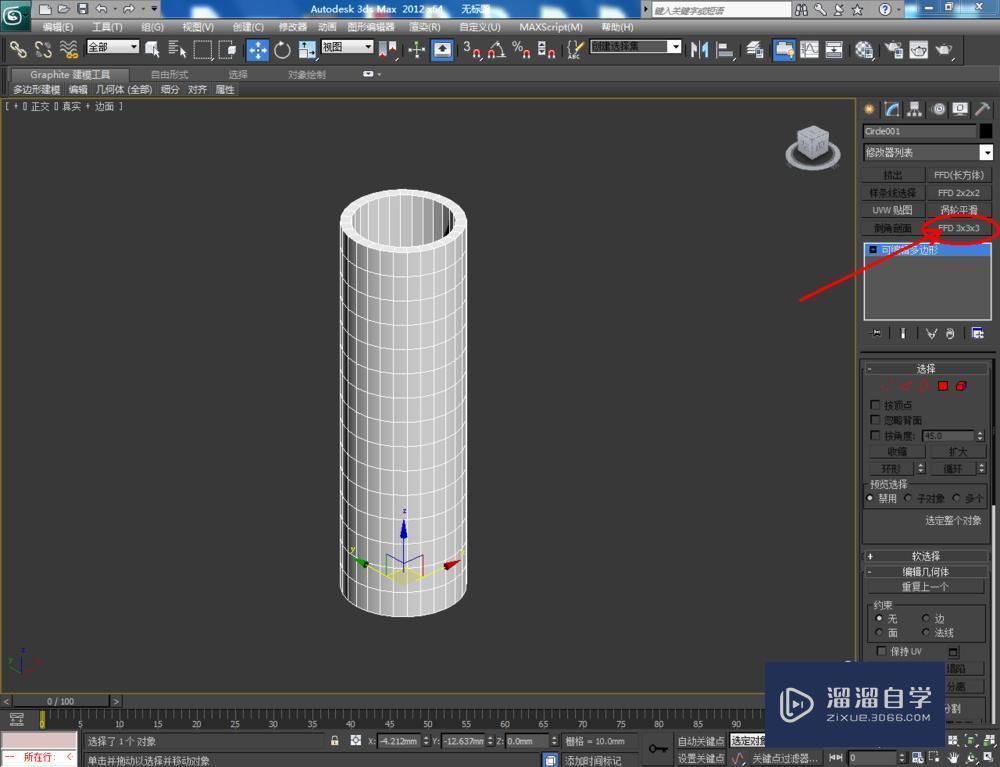Click the render teapot icon
Screen dimensions: 1000x767
(x=943, y=50)
